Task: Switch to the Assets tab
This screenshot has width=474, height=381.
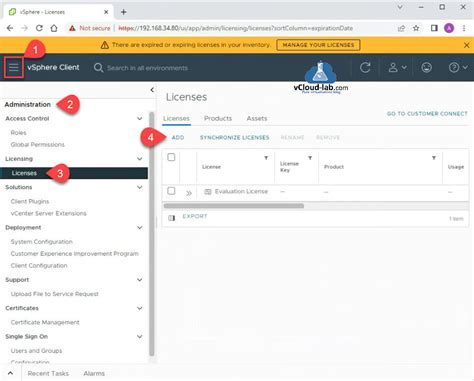Action: [x=257, y=118]
